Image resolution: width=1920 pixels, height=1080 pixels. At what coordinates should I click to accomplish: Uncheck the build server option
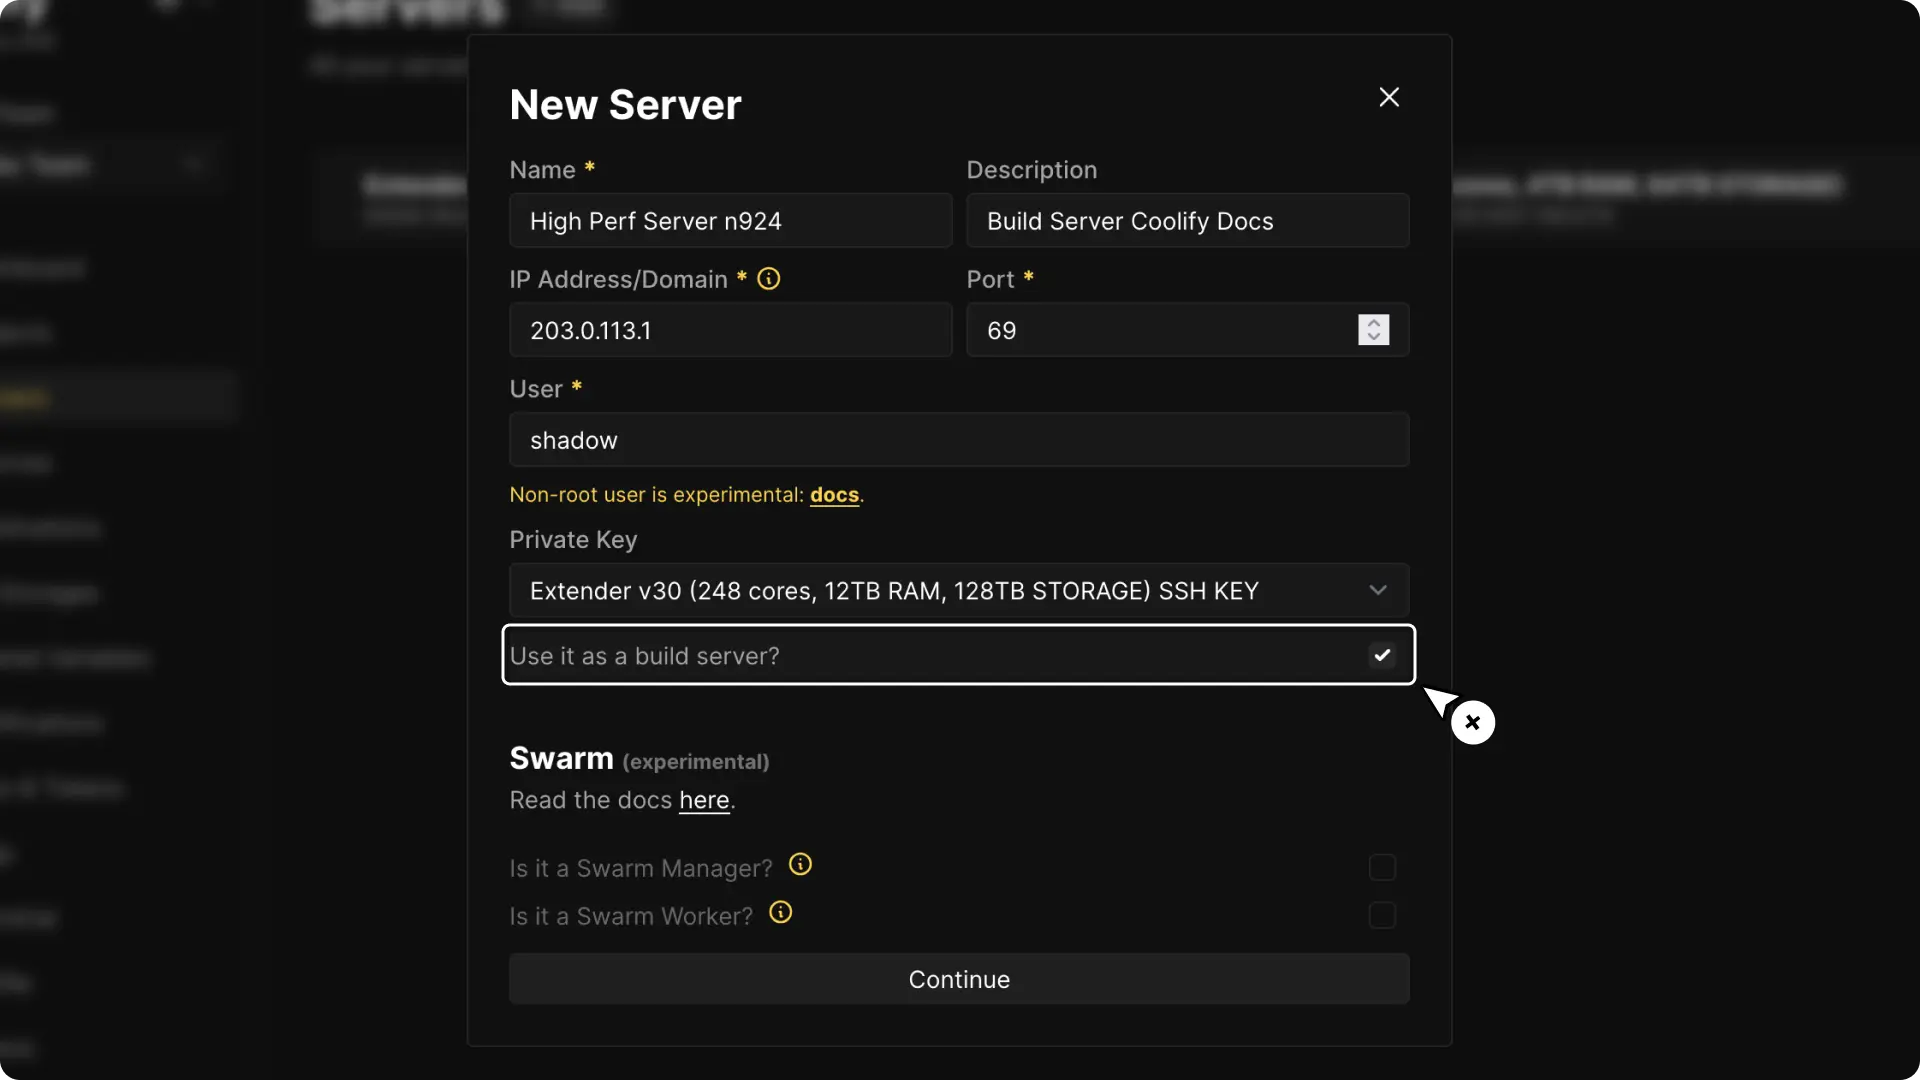[1382, 655]
